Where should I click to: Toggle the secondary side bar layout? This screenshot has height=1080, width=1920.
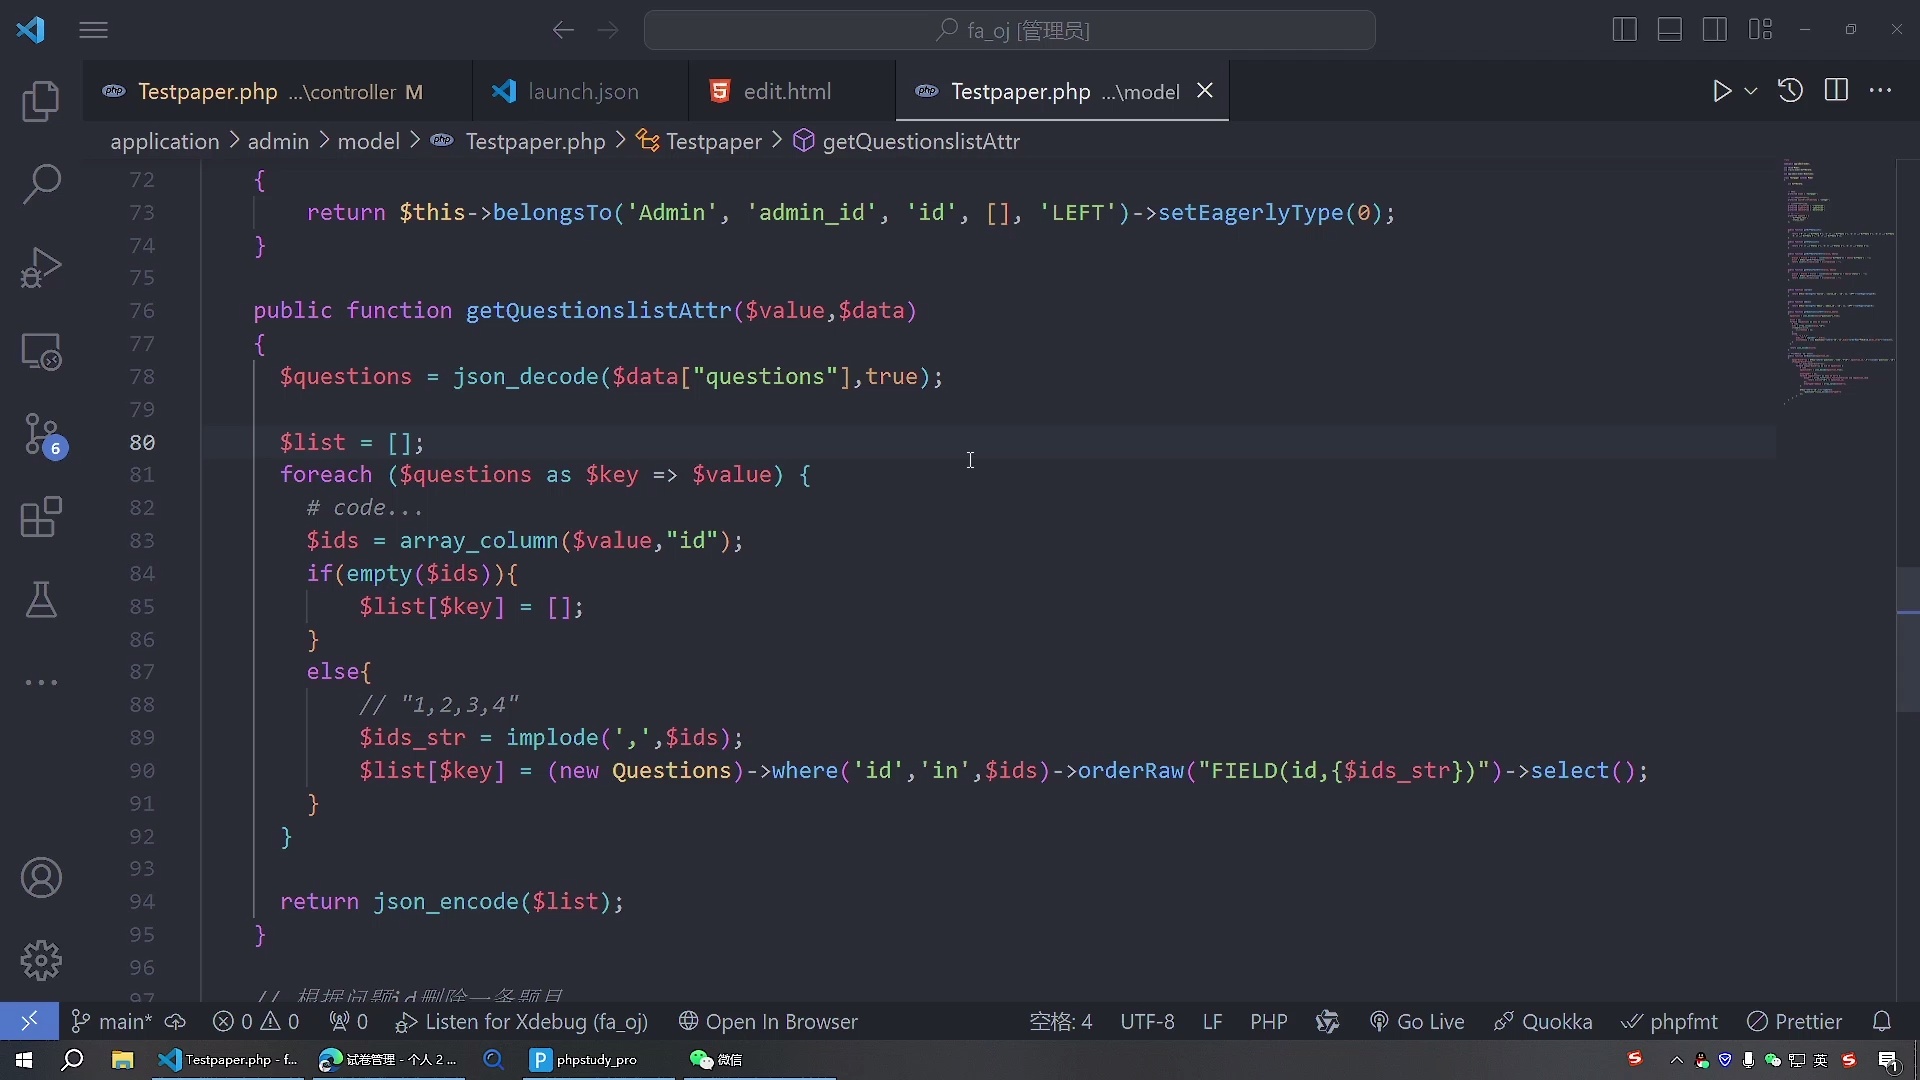[1714, 30]
